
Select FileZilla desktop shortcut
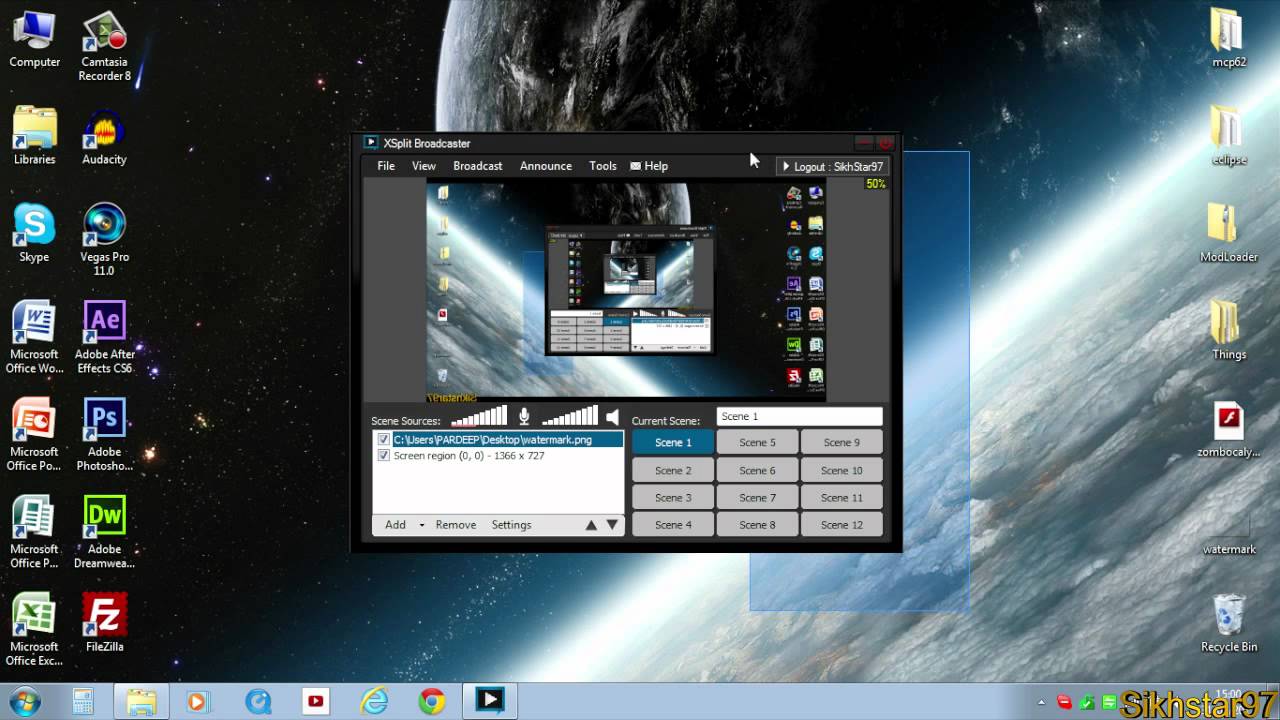coord(104,624)
